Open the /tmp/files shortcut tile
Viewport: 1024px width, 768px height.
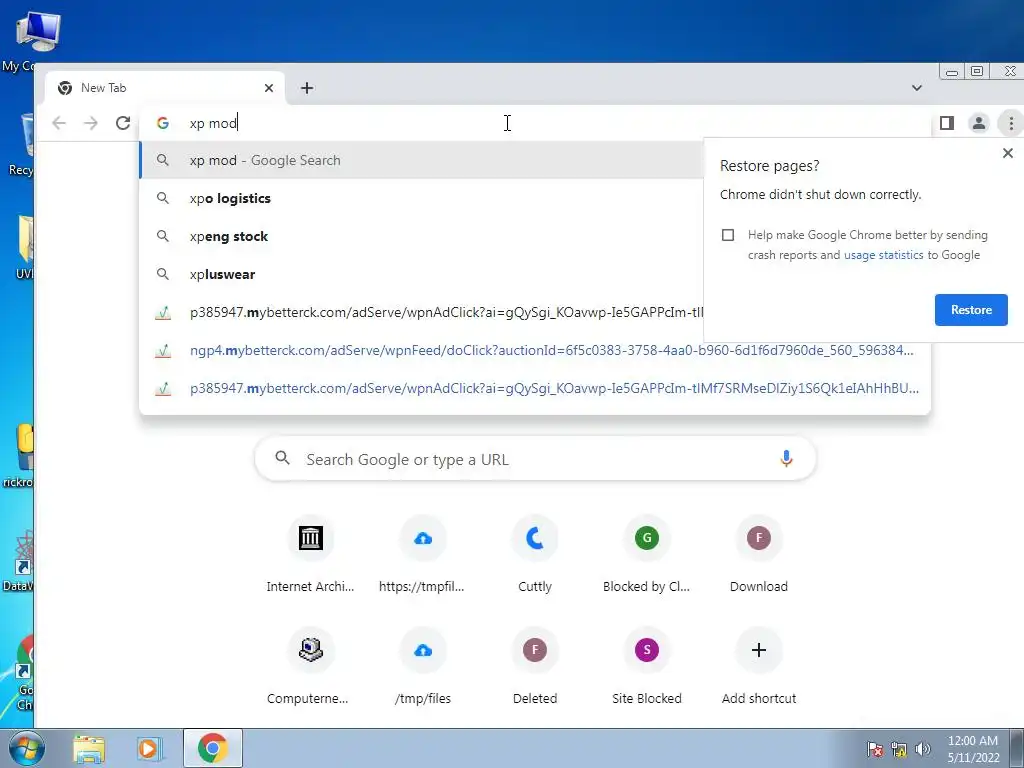[x=423, y=666]
